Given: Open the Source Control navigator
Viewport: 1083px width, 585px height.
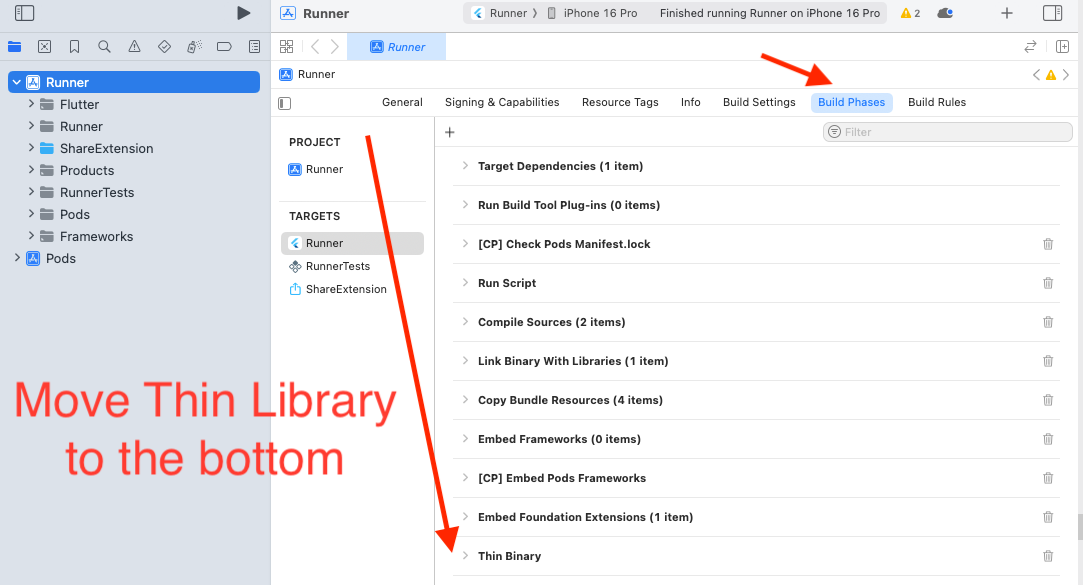Looking at the screenshot, I should (44, 46).
